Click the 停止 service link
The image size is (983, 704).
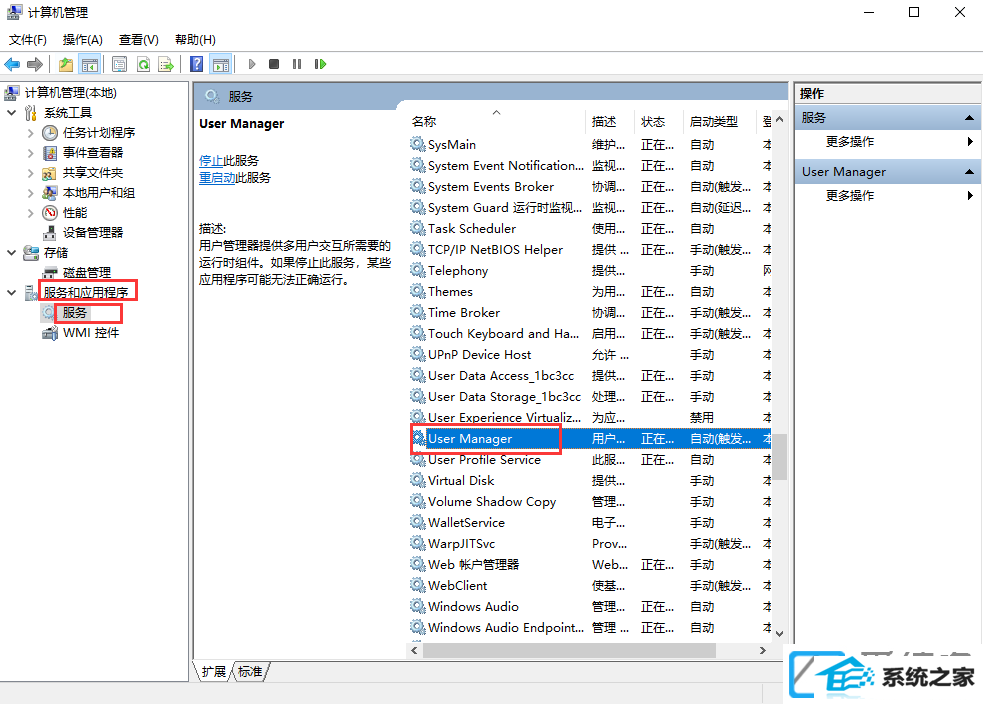211,161
